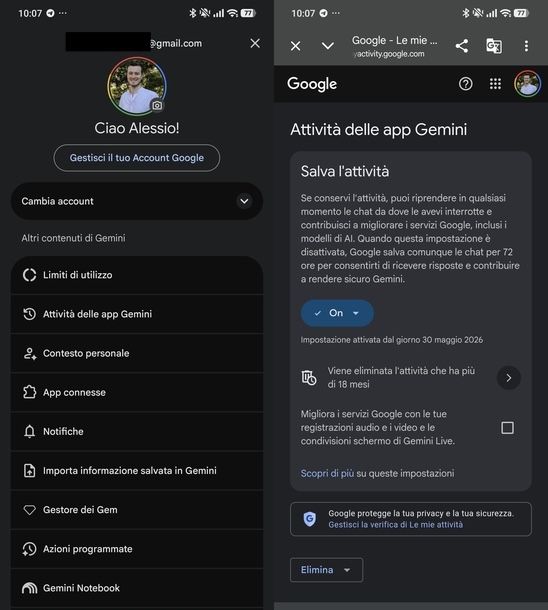Image resolution: width=548 pixels, height=610 pixels.
Task: Tap the muted bell icon in right status bar
Action: click(478, 13)
